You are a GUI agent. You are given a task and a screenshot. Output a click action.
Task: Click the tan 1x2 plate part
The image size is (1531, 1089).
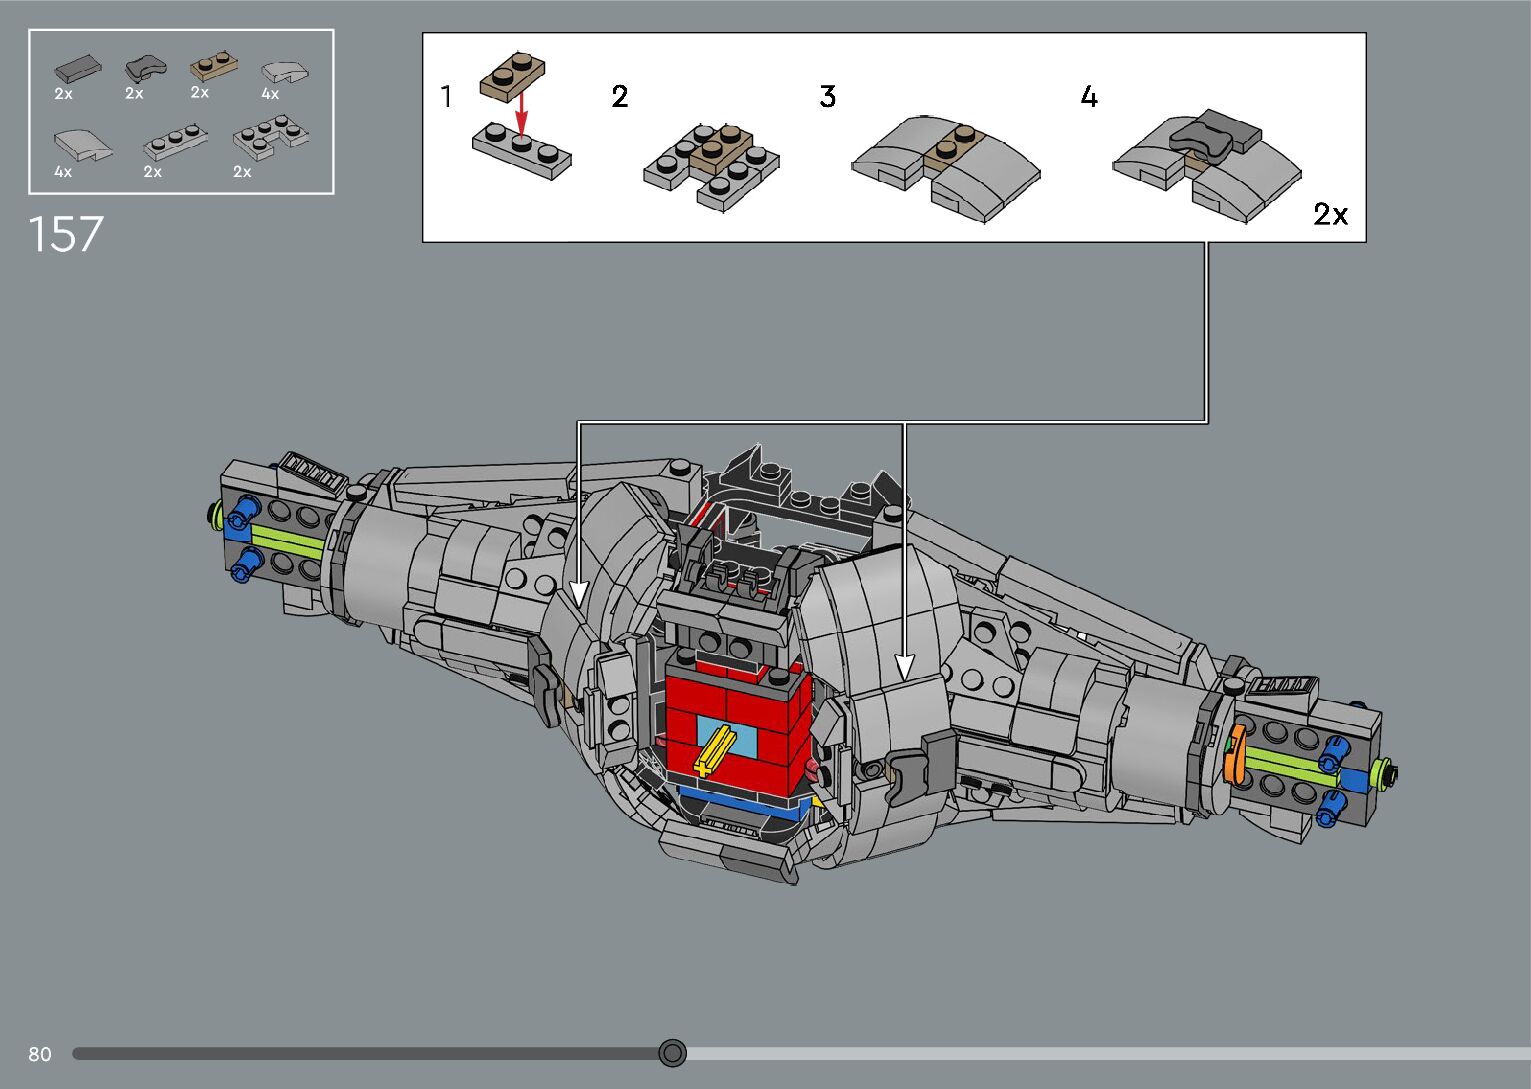(213, 66)
